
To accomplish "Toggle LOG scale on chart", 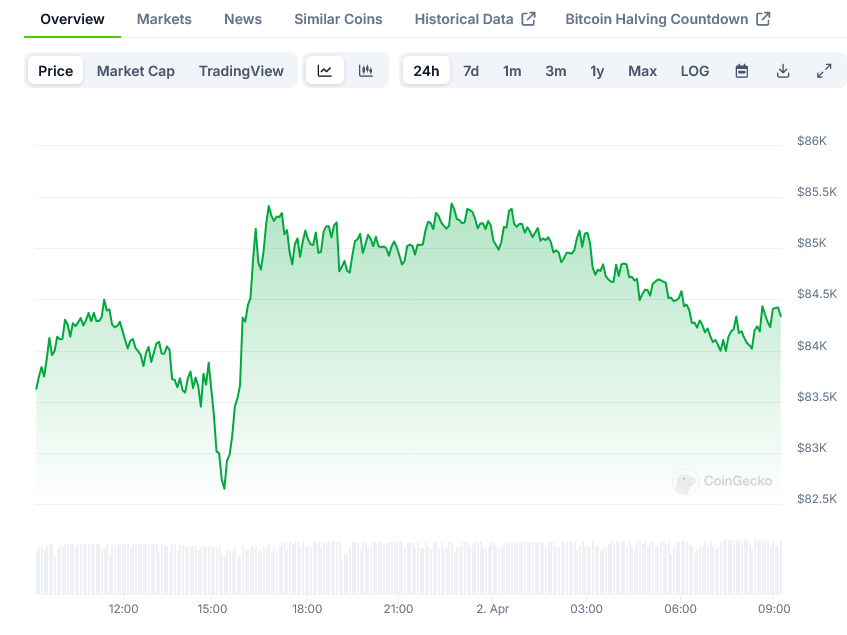I will [x=695, y=71].
